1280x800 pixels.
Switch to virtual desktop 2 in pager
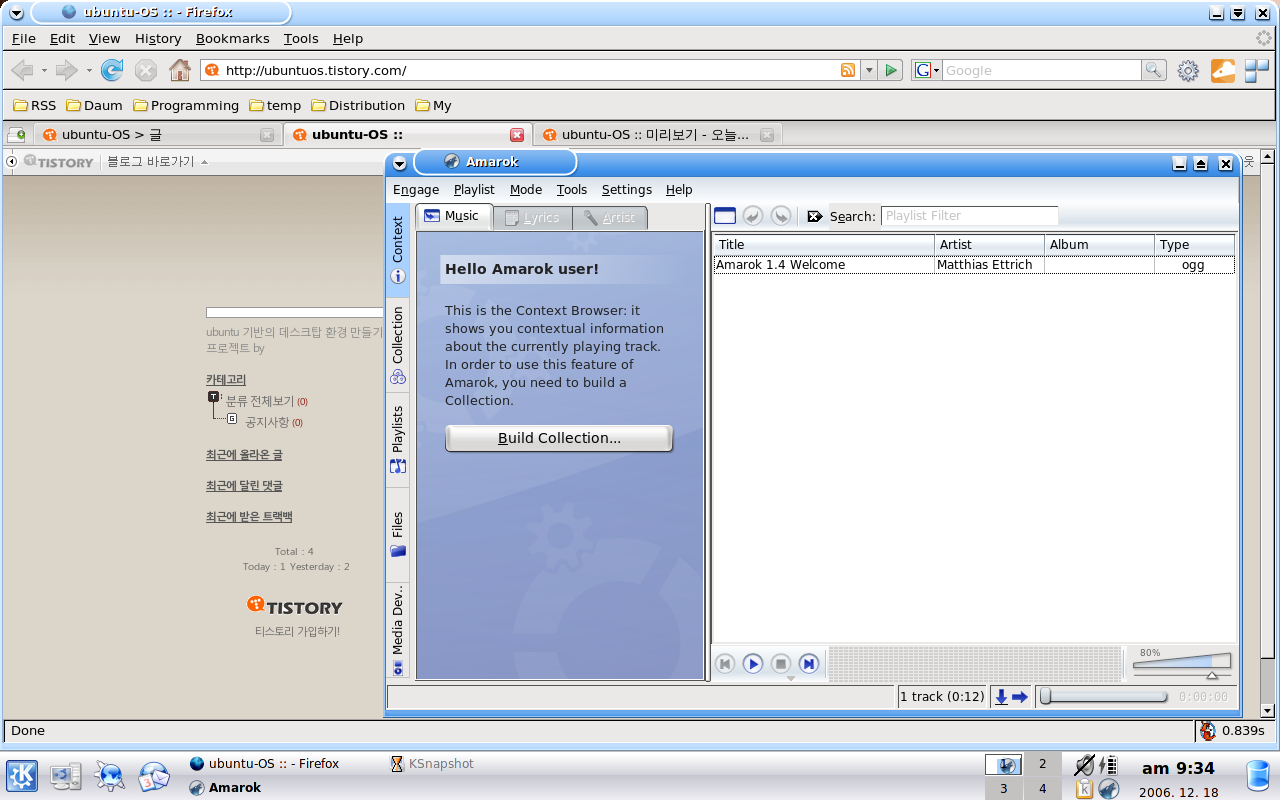(x=1042, y=764)
